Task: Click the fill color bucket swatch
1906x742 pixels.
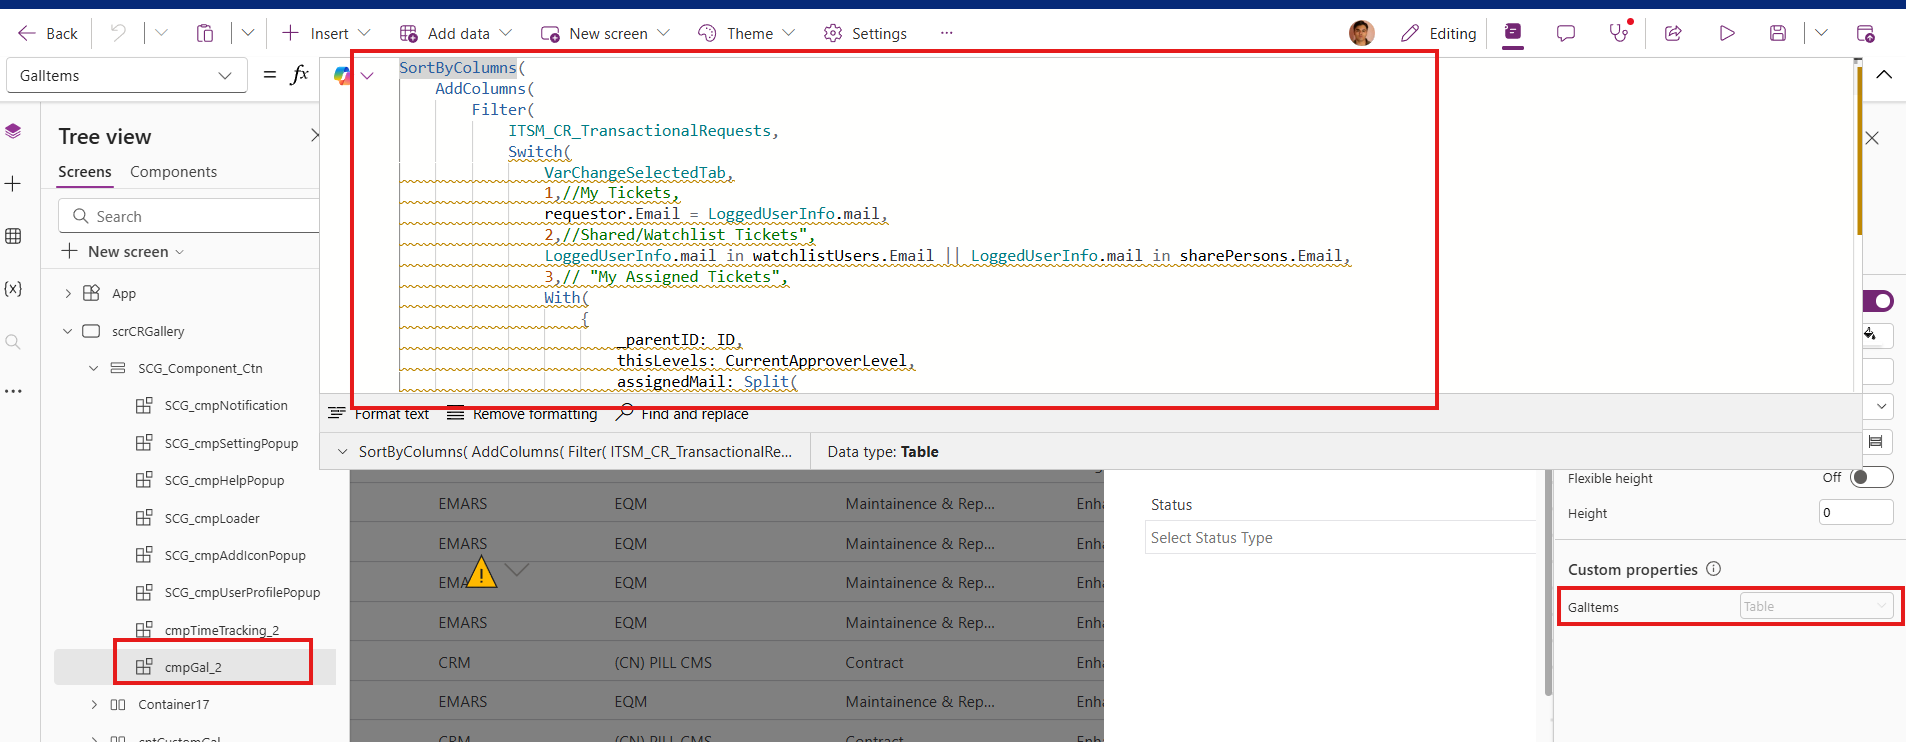Action: coord(1872,334)
